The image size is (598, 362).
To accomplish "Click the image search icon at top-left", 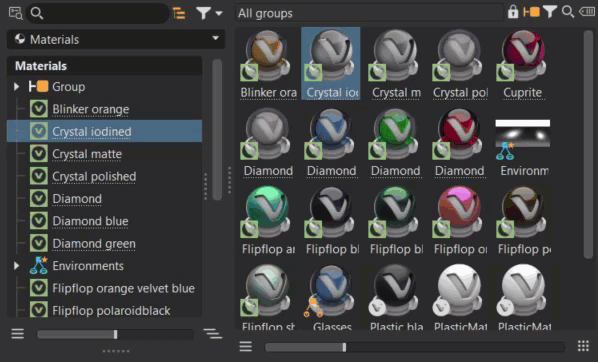I will coord(16,13).
